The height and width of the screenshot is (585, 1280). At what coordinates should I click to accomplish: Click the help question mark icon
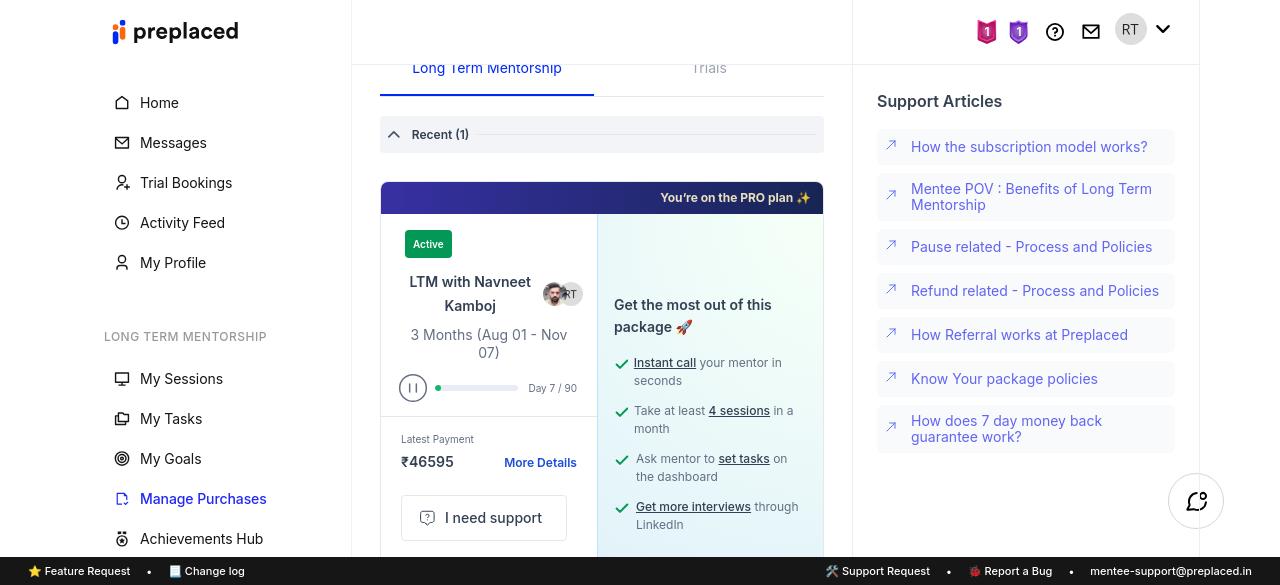(1054, 32)
